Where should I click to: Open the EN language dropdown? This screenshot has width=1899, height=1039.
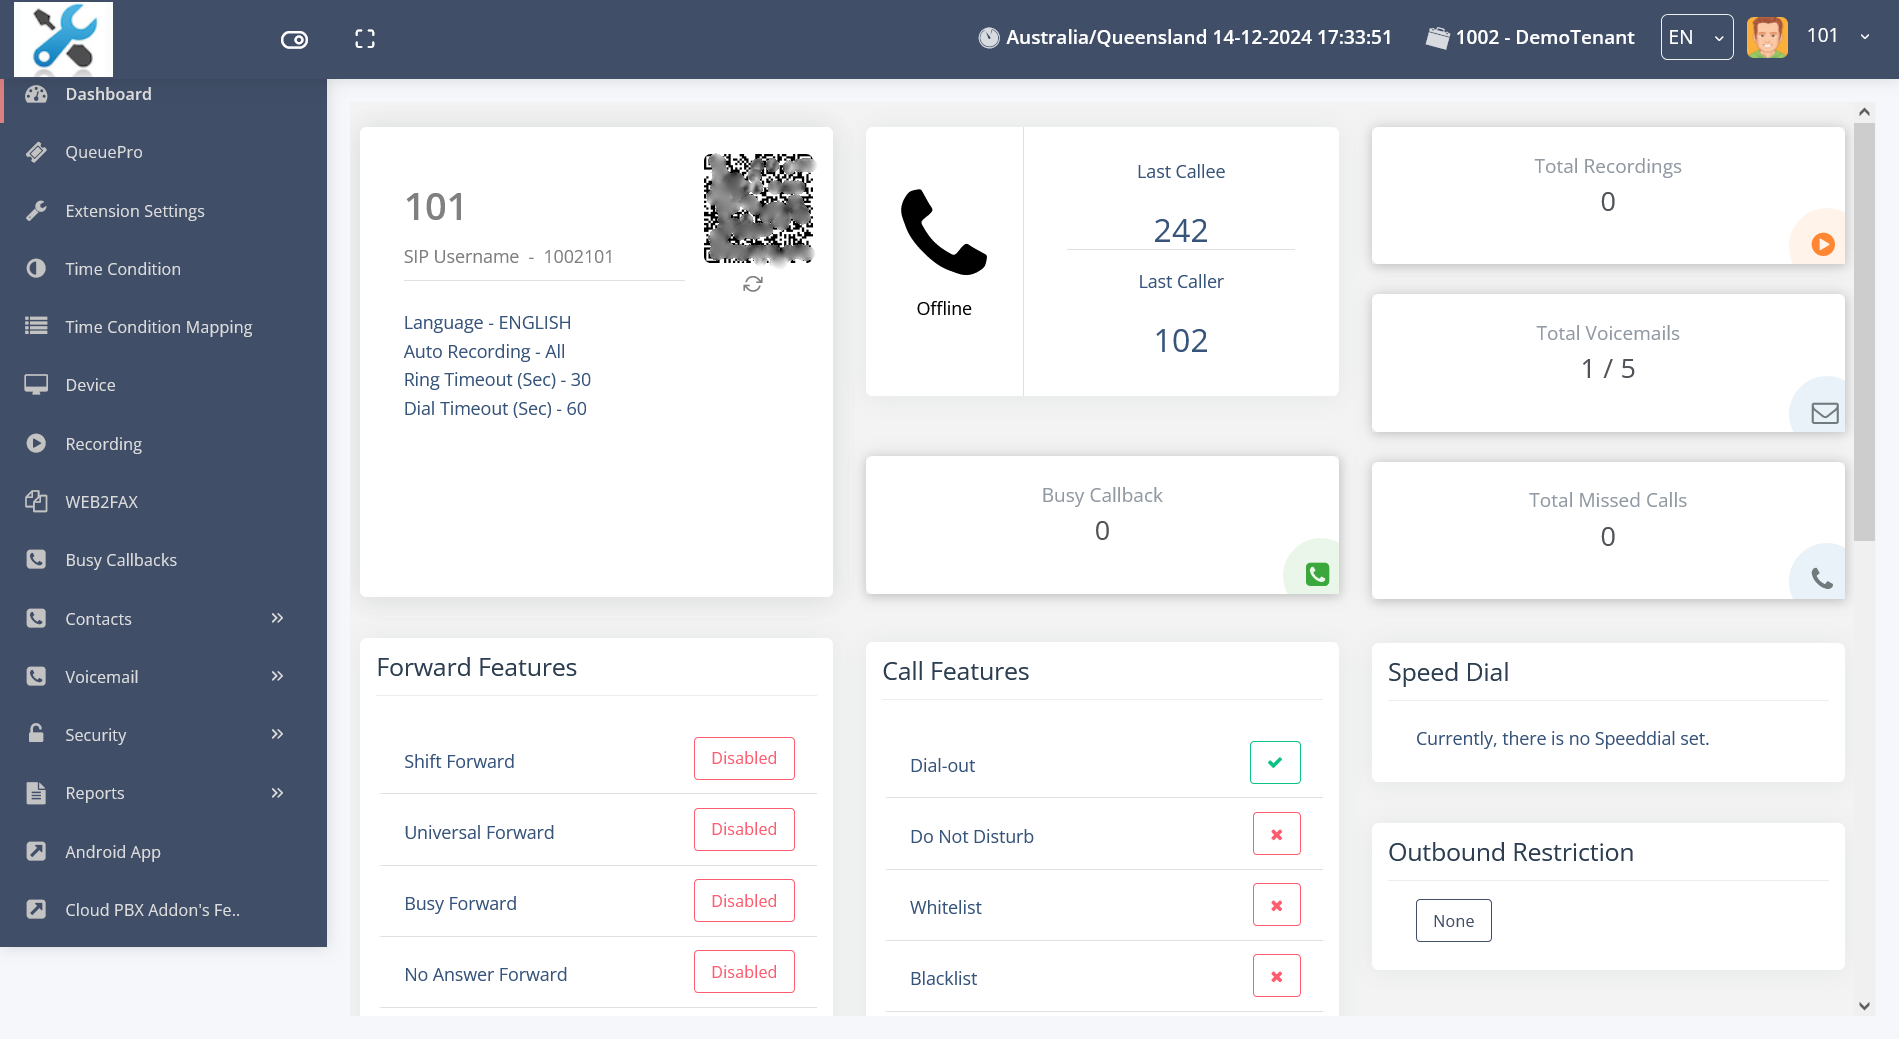point(1696,38)
